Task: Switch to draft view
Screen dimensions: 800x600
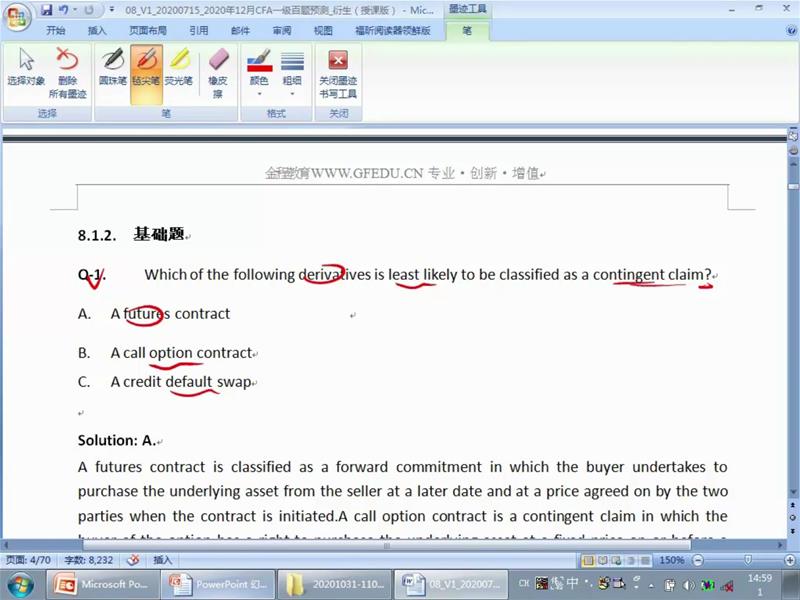Action: click(x=645, y=561)
